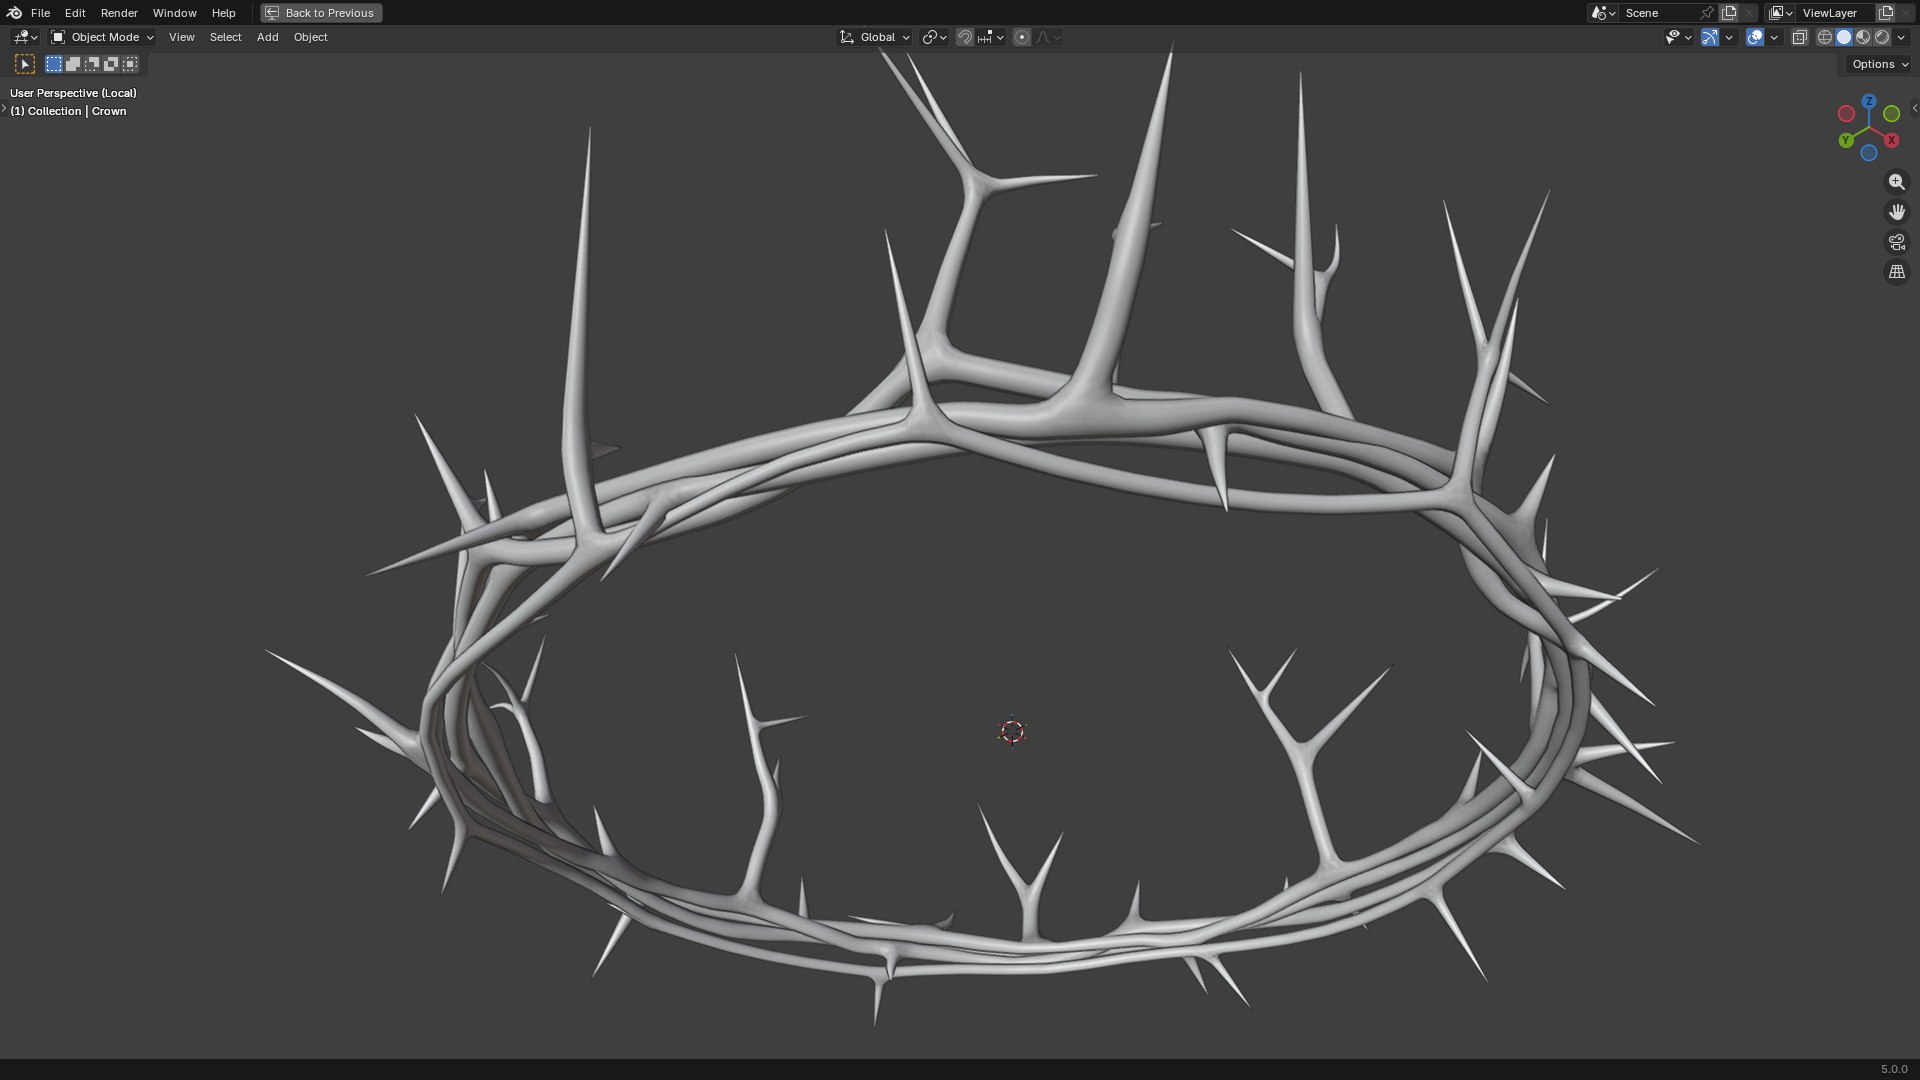This screenshot has height=1080, width=1920.
Task: Click the 3D cursor in viewport
Action: pos(1012,732)
